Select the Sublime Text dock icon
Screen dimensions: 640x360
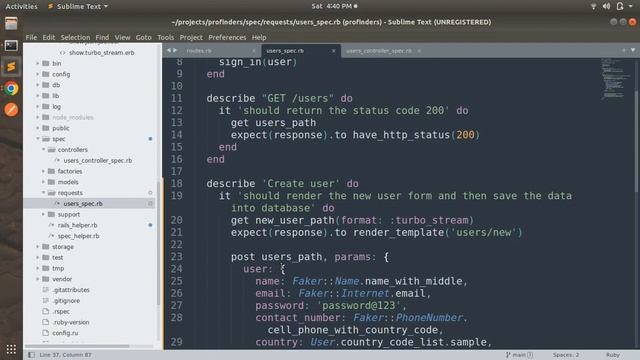click(x=11, y=67)
